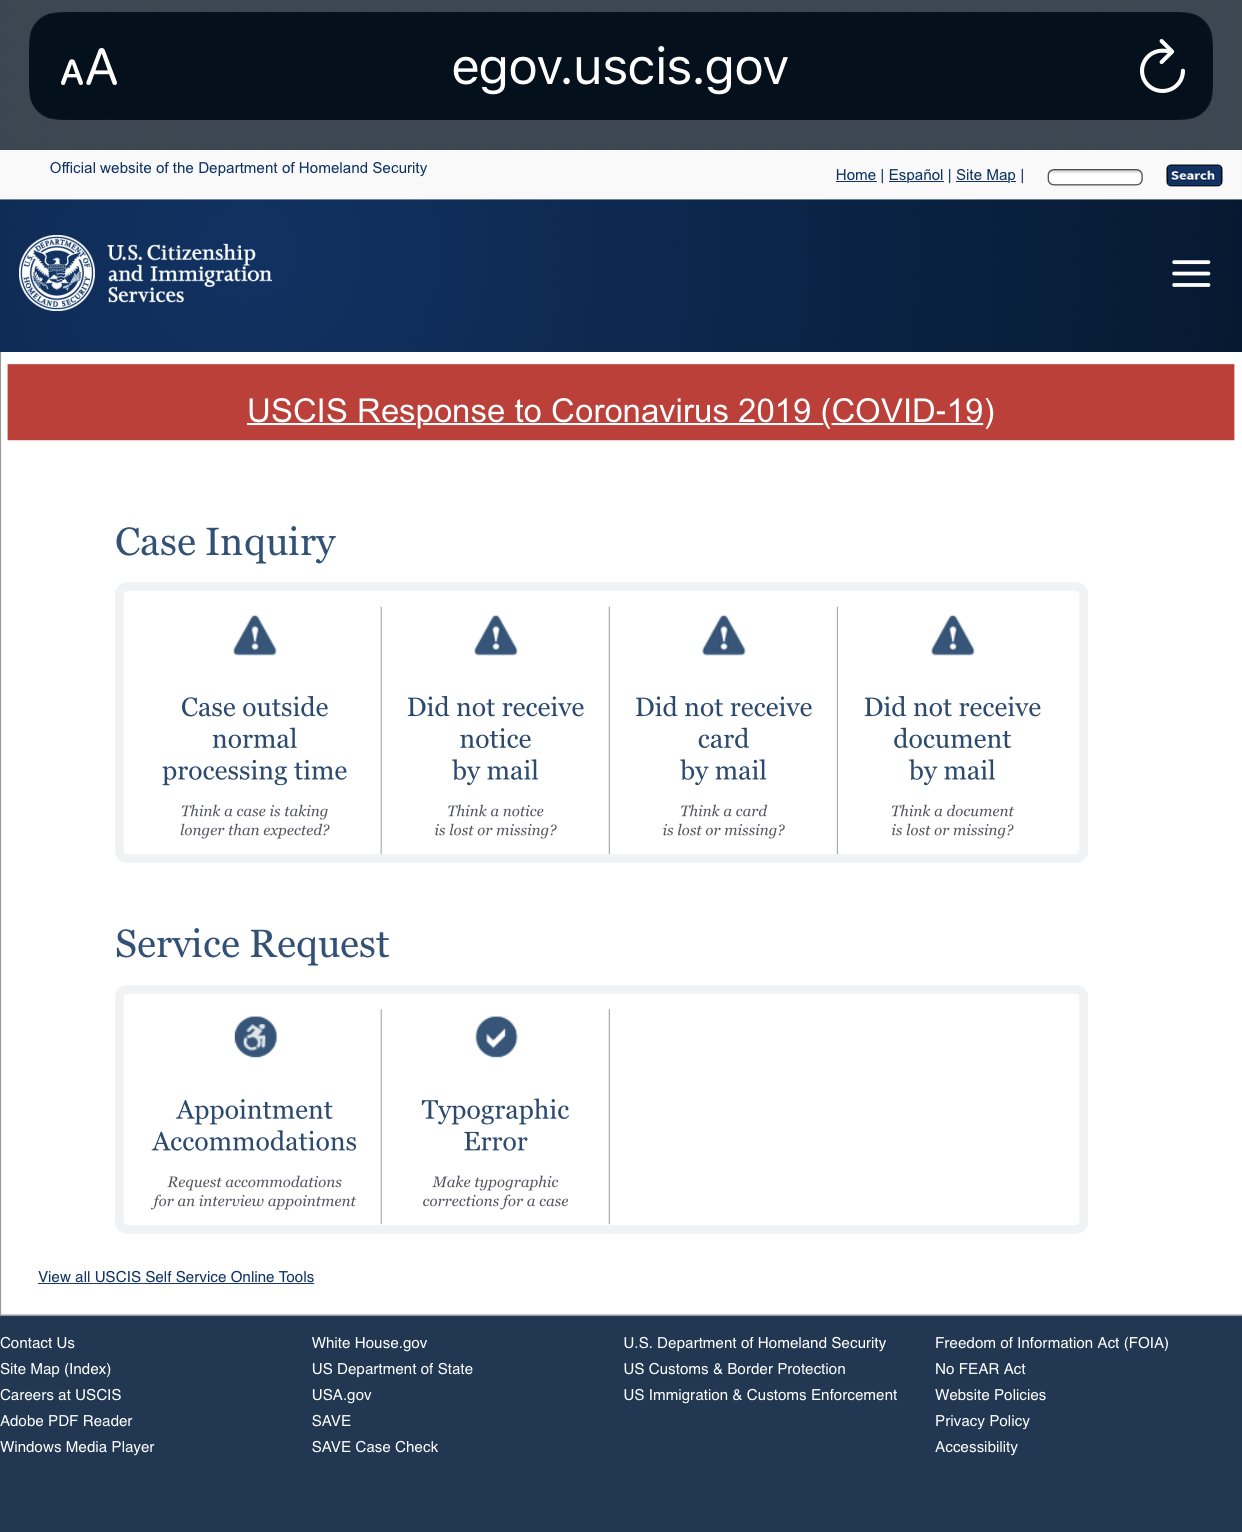The height and width of the screenshot is (1532, 1242).
Task: Open the hamburger navigation menu
Action: 1191,273
